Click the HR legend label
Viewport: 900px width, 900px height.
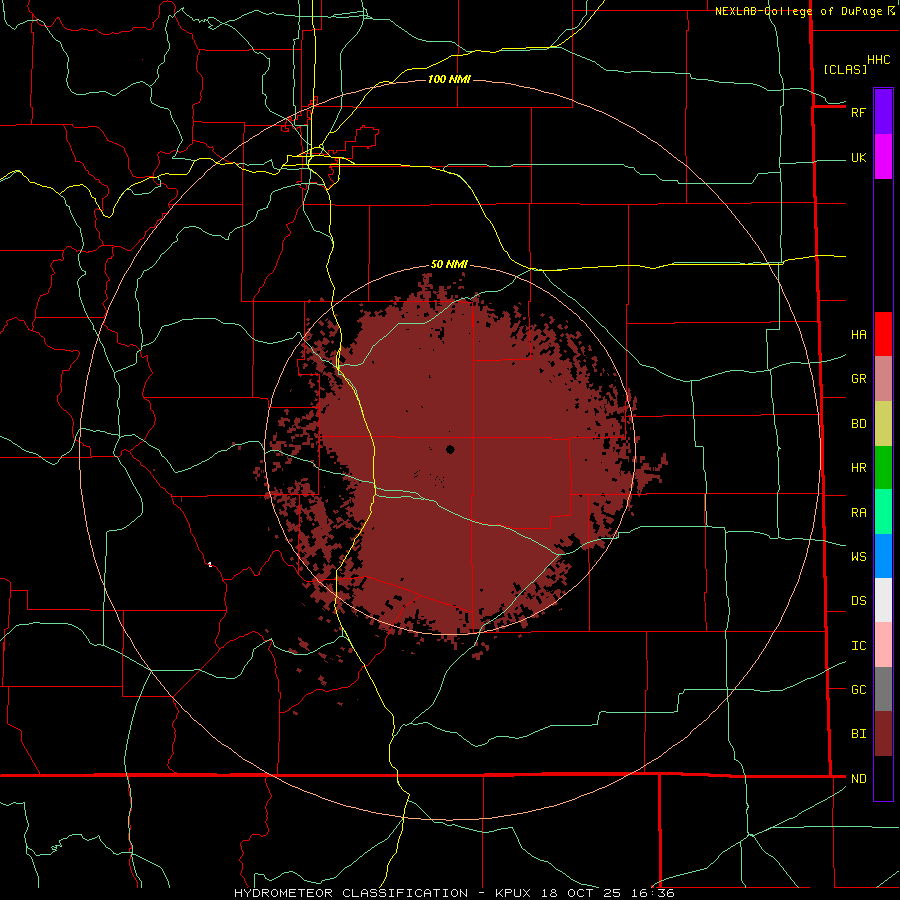pyautogui.click(x=858, y=468)
